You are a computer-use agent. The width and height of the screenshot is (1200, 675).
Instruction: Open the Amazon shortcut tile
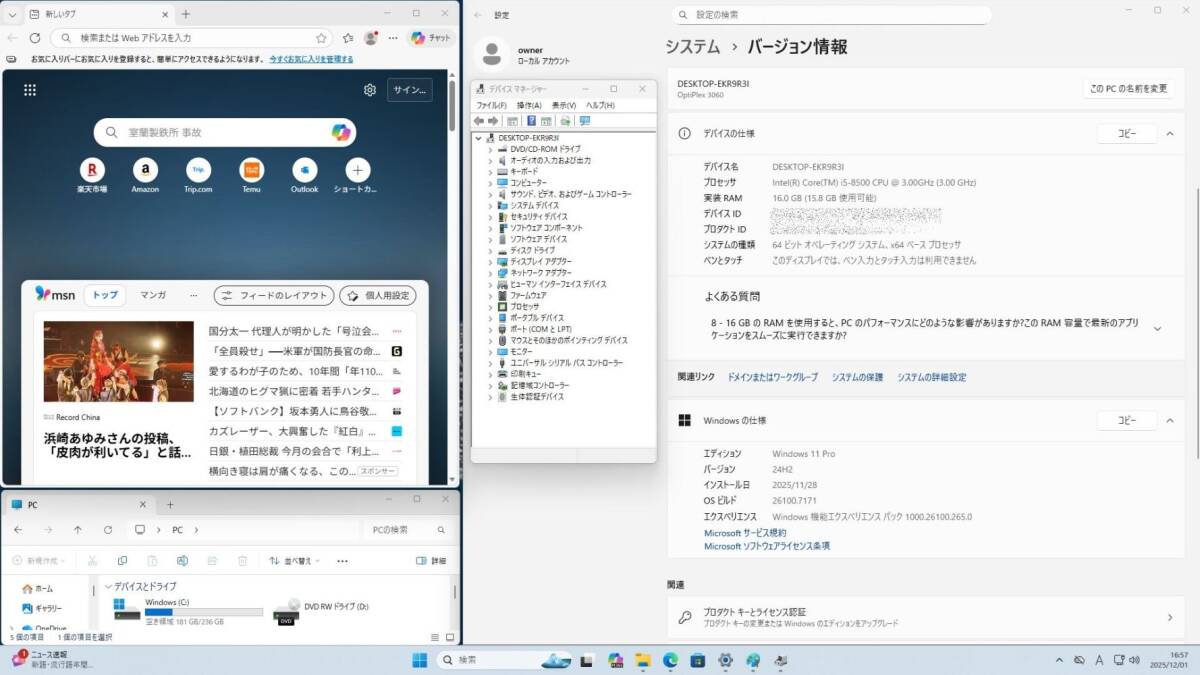pyautogui.click(x=145, y=170)
